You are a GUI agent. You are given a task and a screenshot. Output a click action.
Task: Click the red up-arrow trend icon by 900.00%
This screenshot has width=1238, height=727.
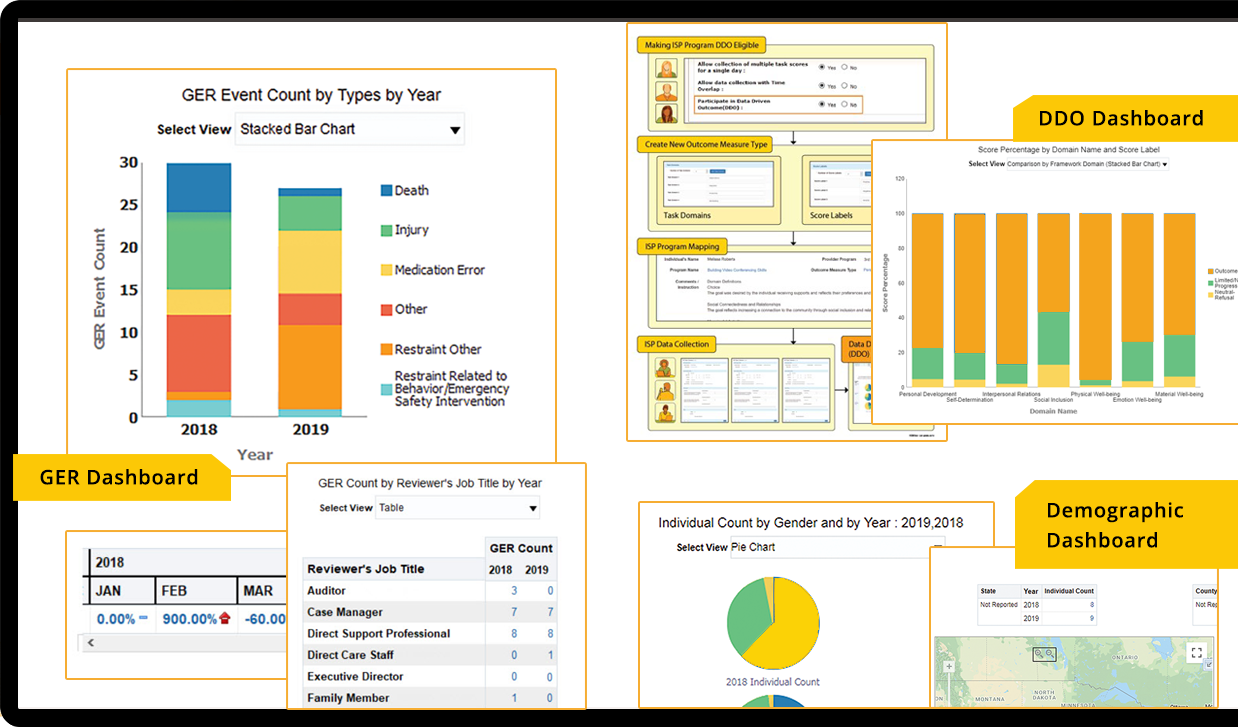(225, 619)
